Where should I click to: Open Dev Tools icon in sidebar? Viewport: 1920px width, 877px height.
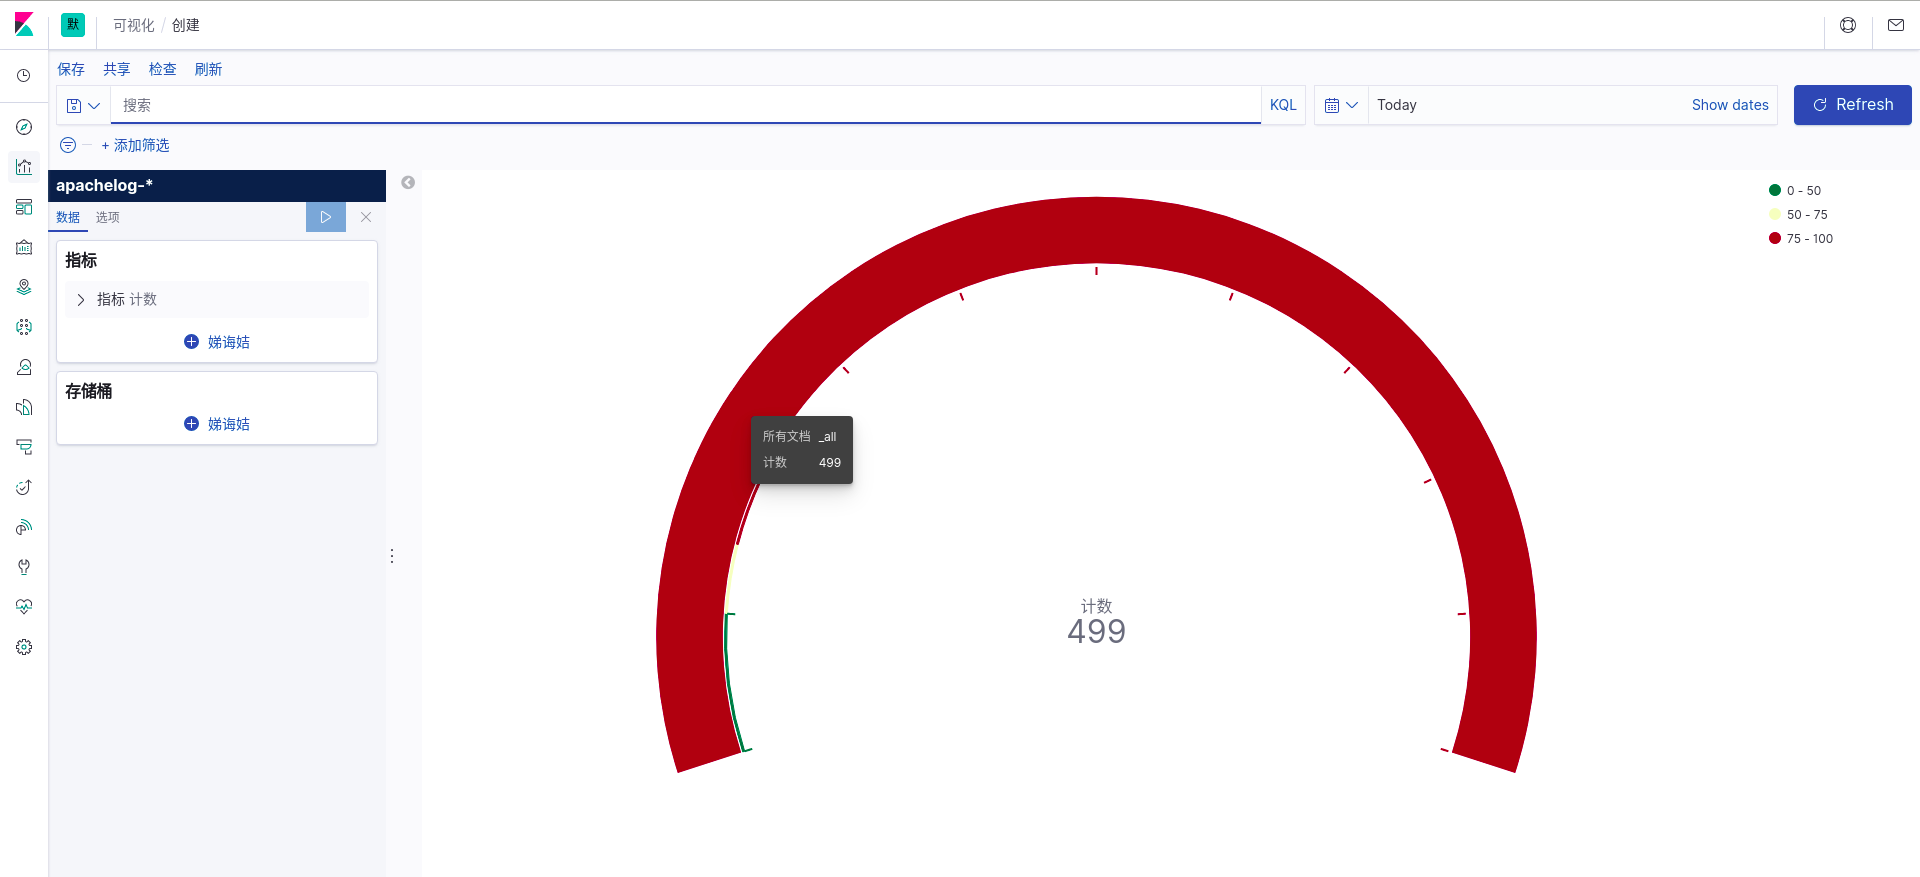(x=24, y=567)
